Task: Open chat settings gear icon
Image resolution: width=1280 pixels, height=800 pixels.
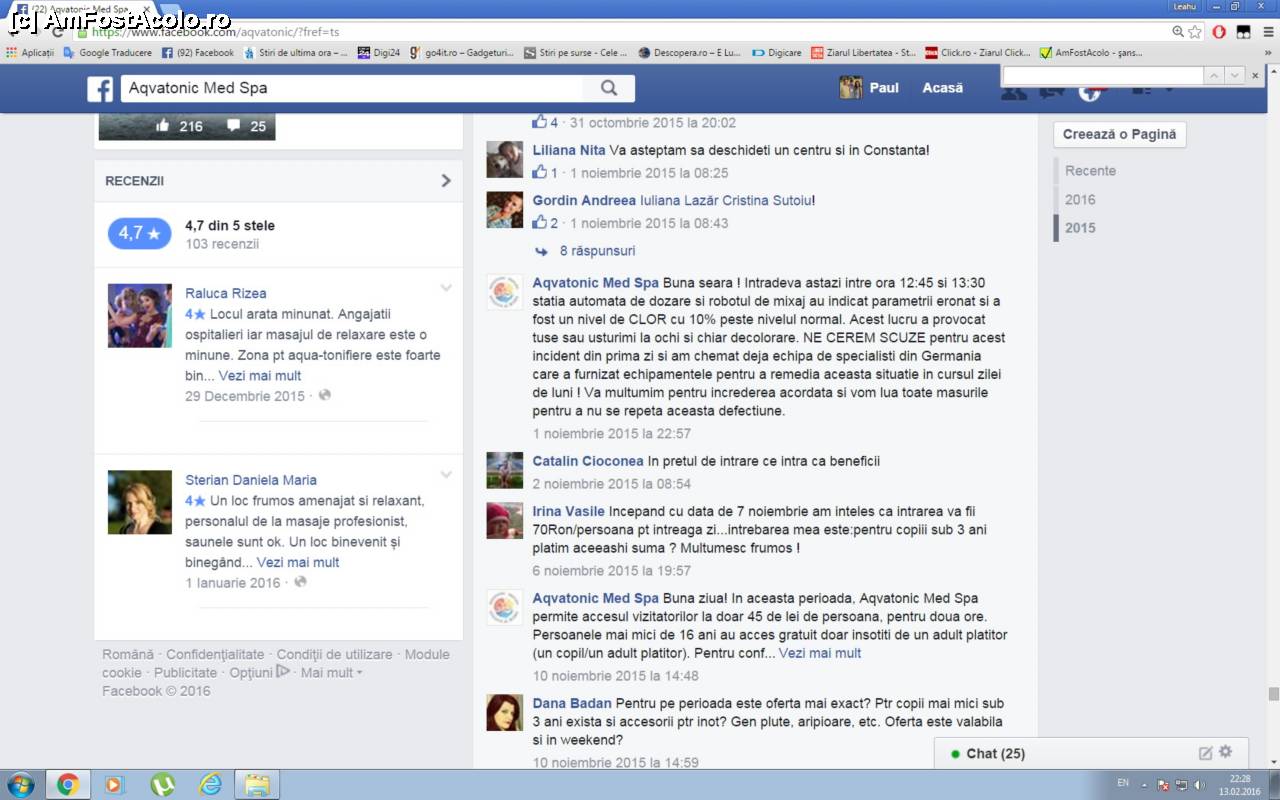Action: point(1226,752)
